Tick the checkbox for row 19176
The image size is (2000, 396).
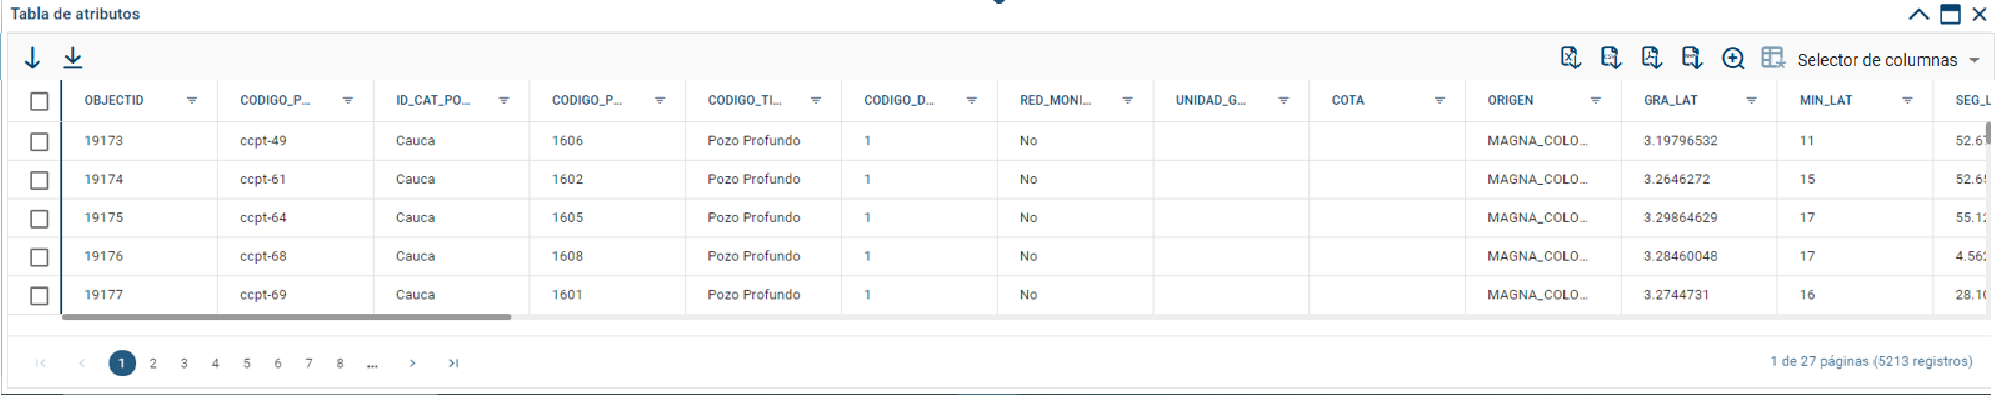point(39,257)
